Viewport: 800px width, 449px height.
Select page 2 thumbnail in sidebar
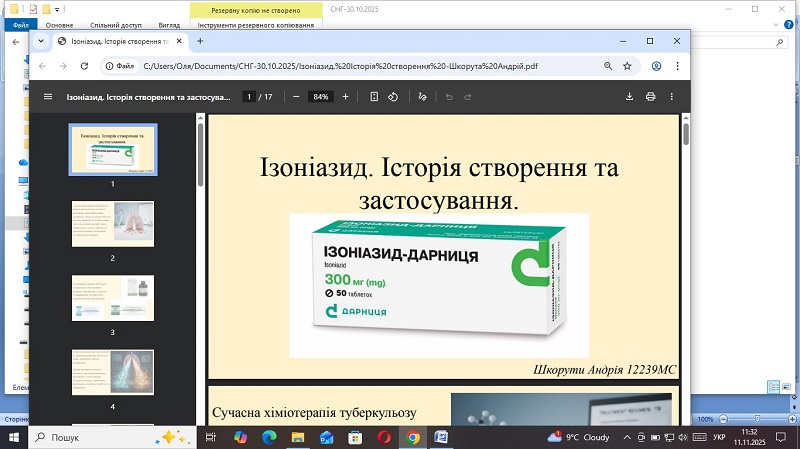112,224
